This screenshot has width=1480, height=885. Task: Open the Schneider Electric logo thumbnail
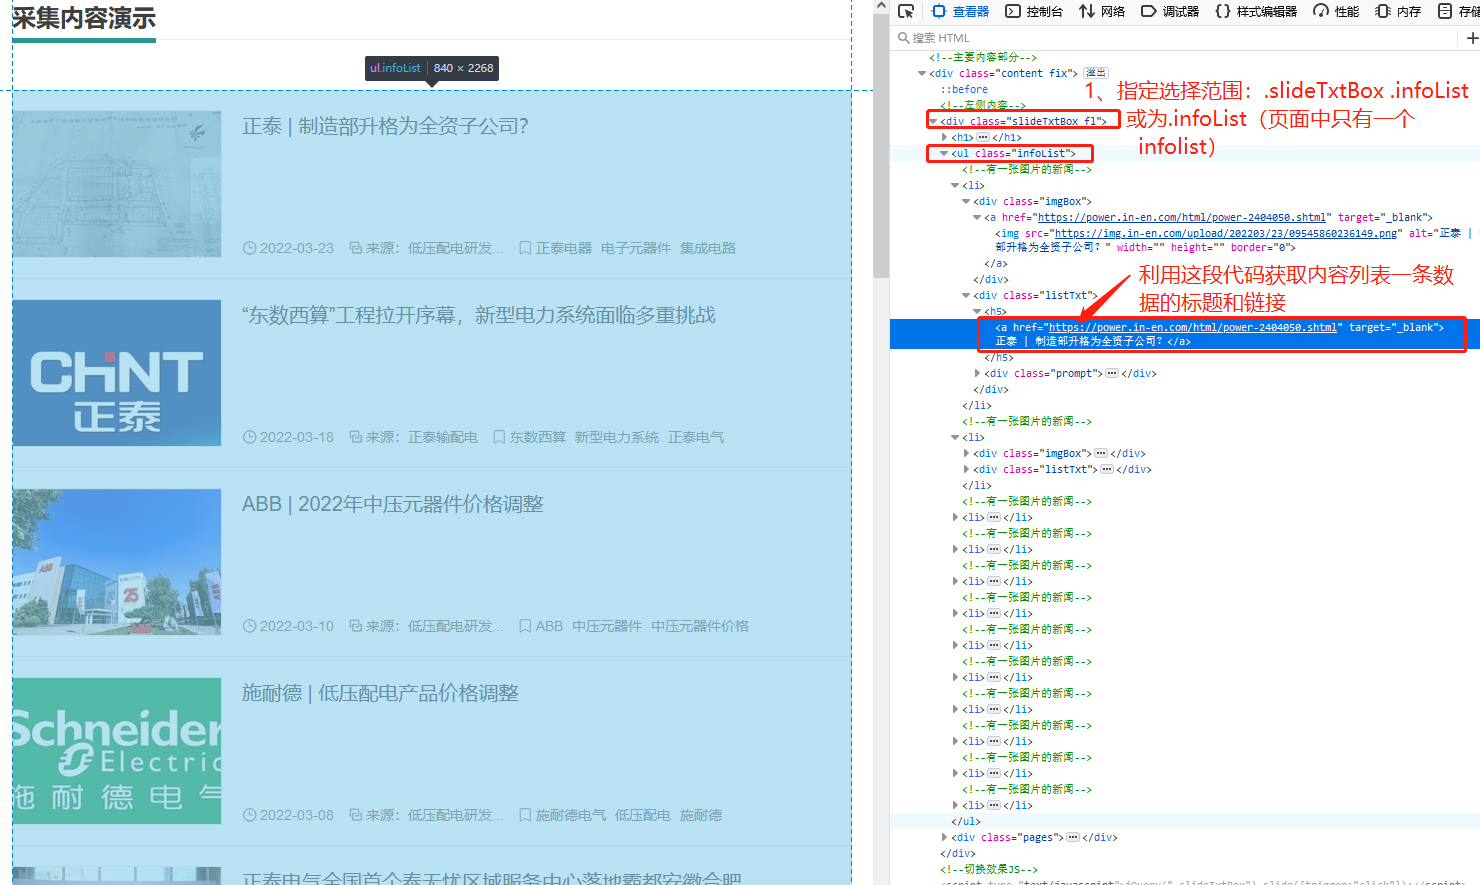pos(117,751)
